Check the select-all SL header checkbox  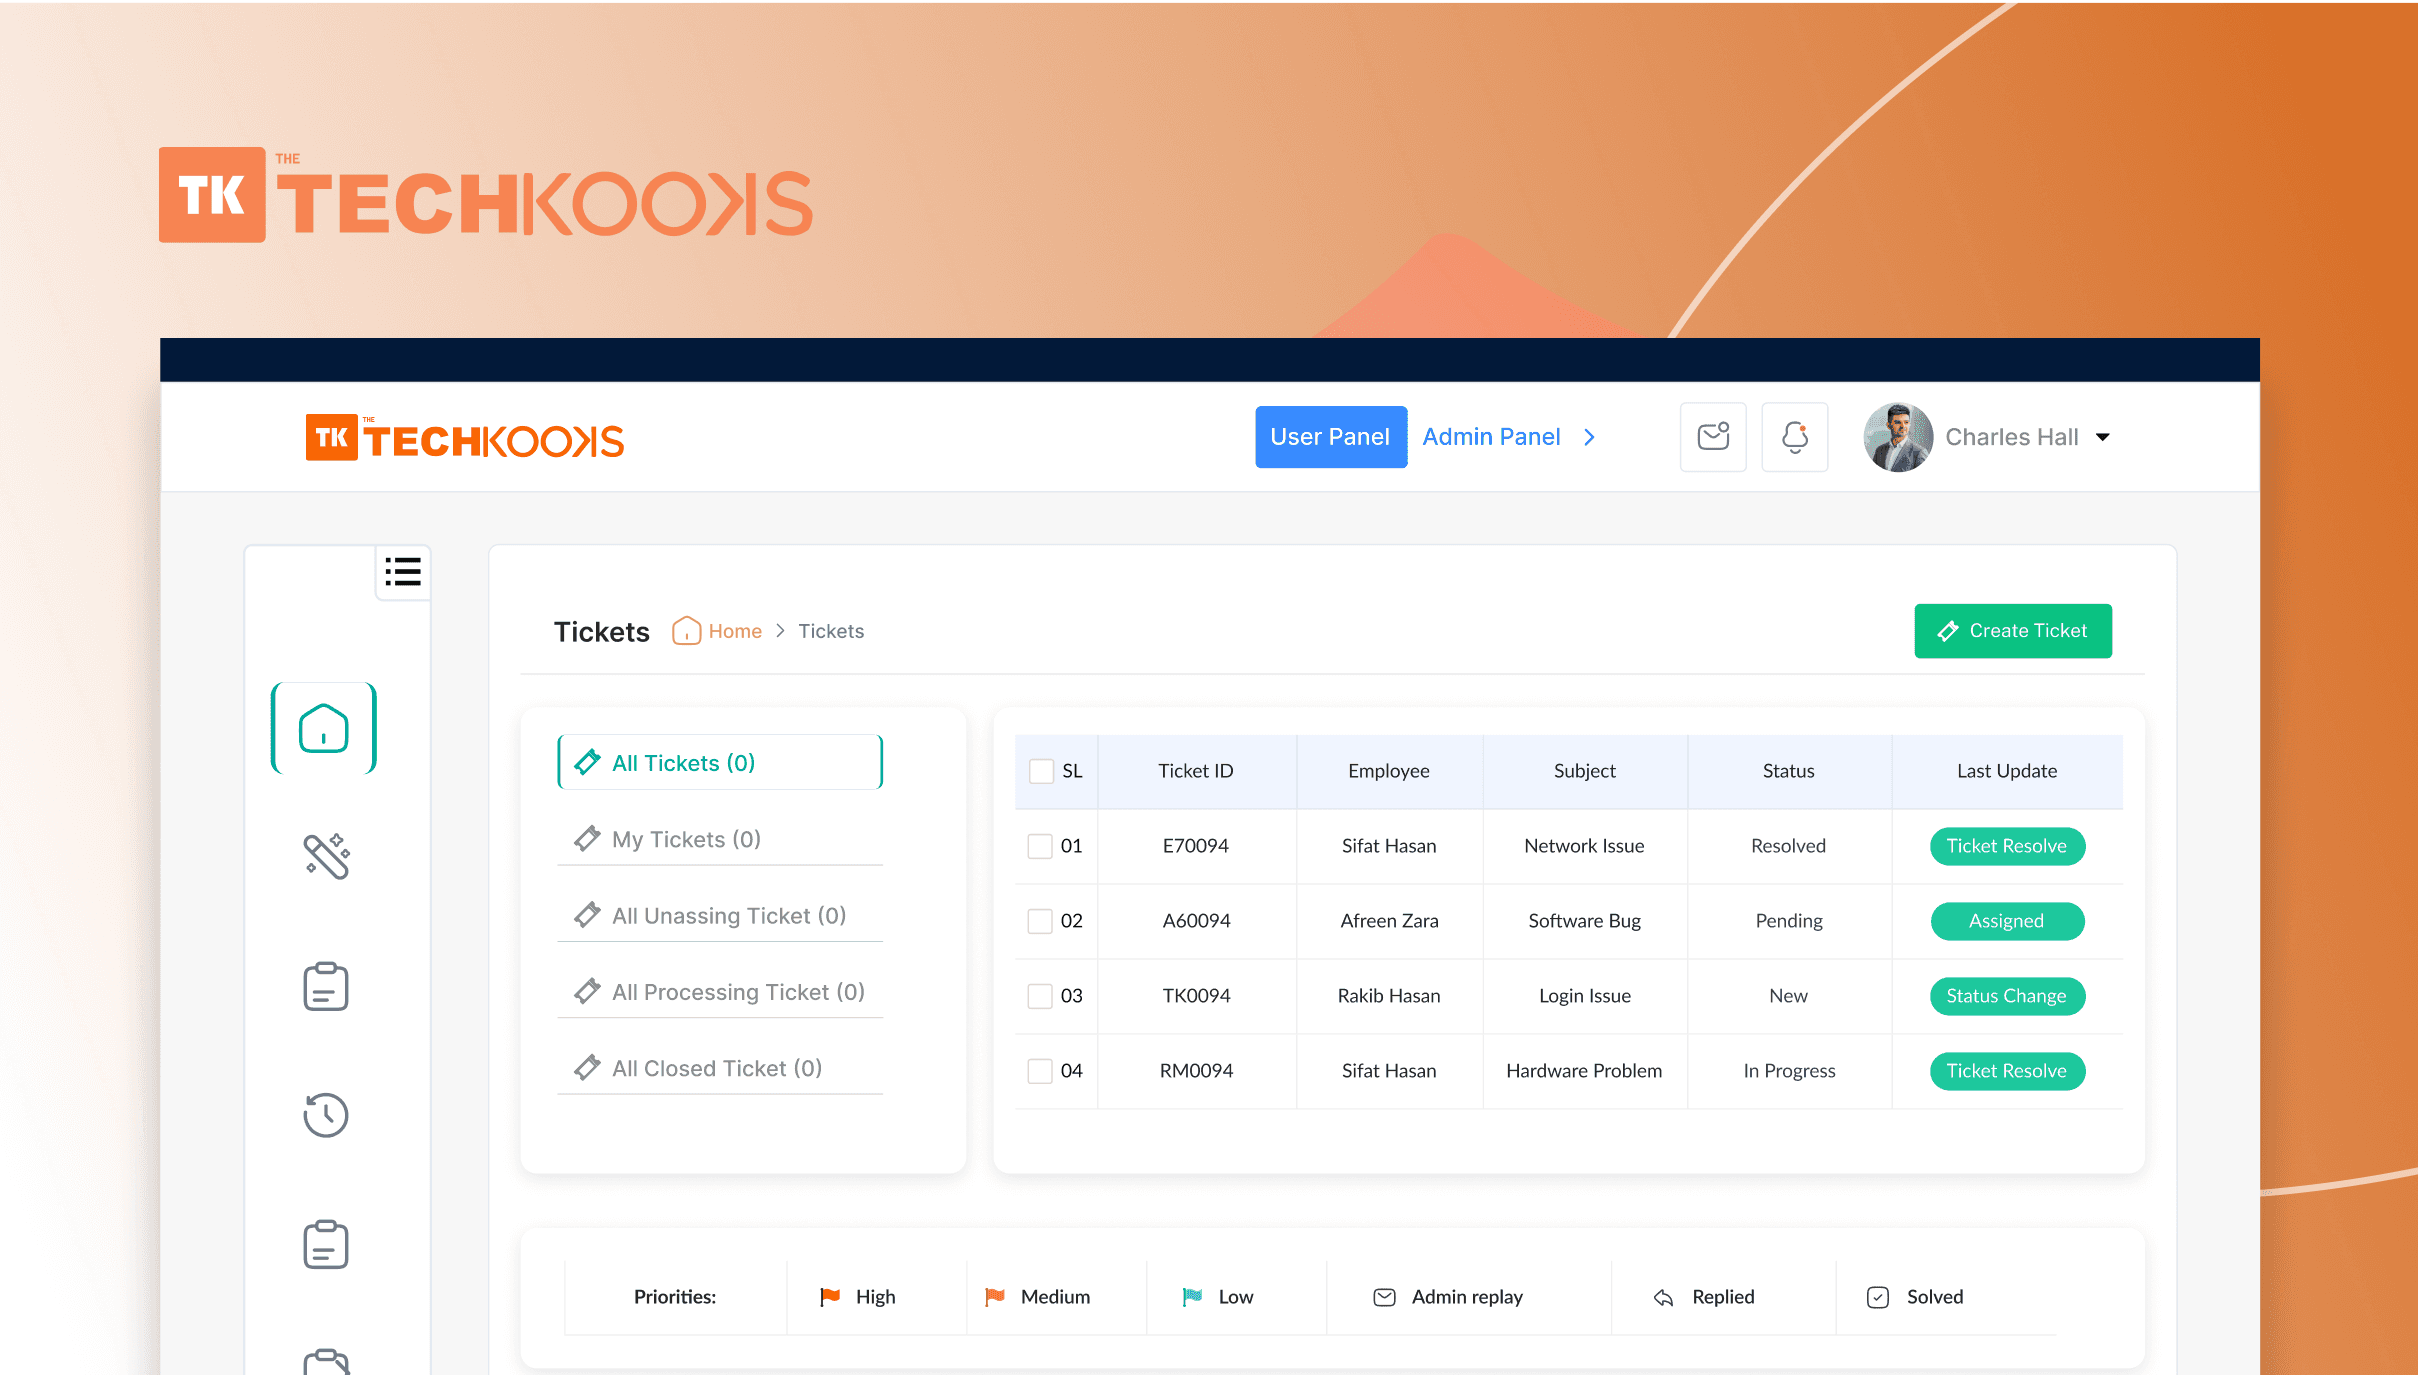(x=1041, y=771)
